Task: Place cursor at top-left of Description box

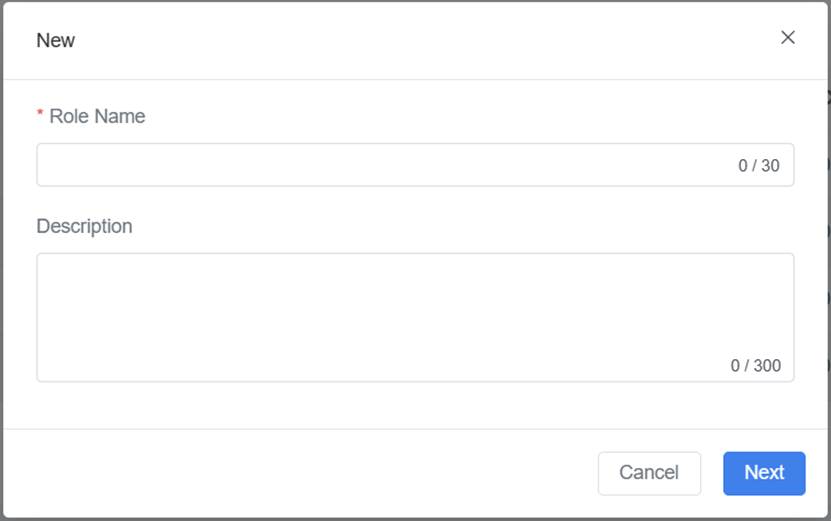Action: (x=50, y=266)
